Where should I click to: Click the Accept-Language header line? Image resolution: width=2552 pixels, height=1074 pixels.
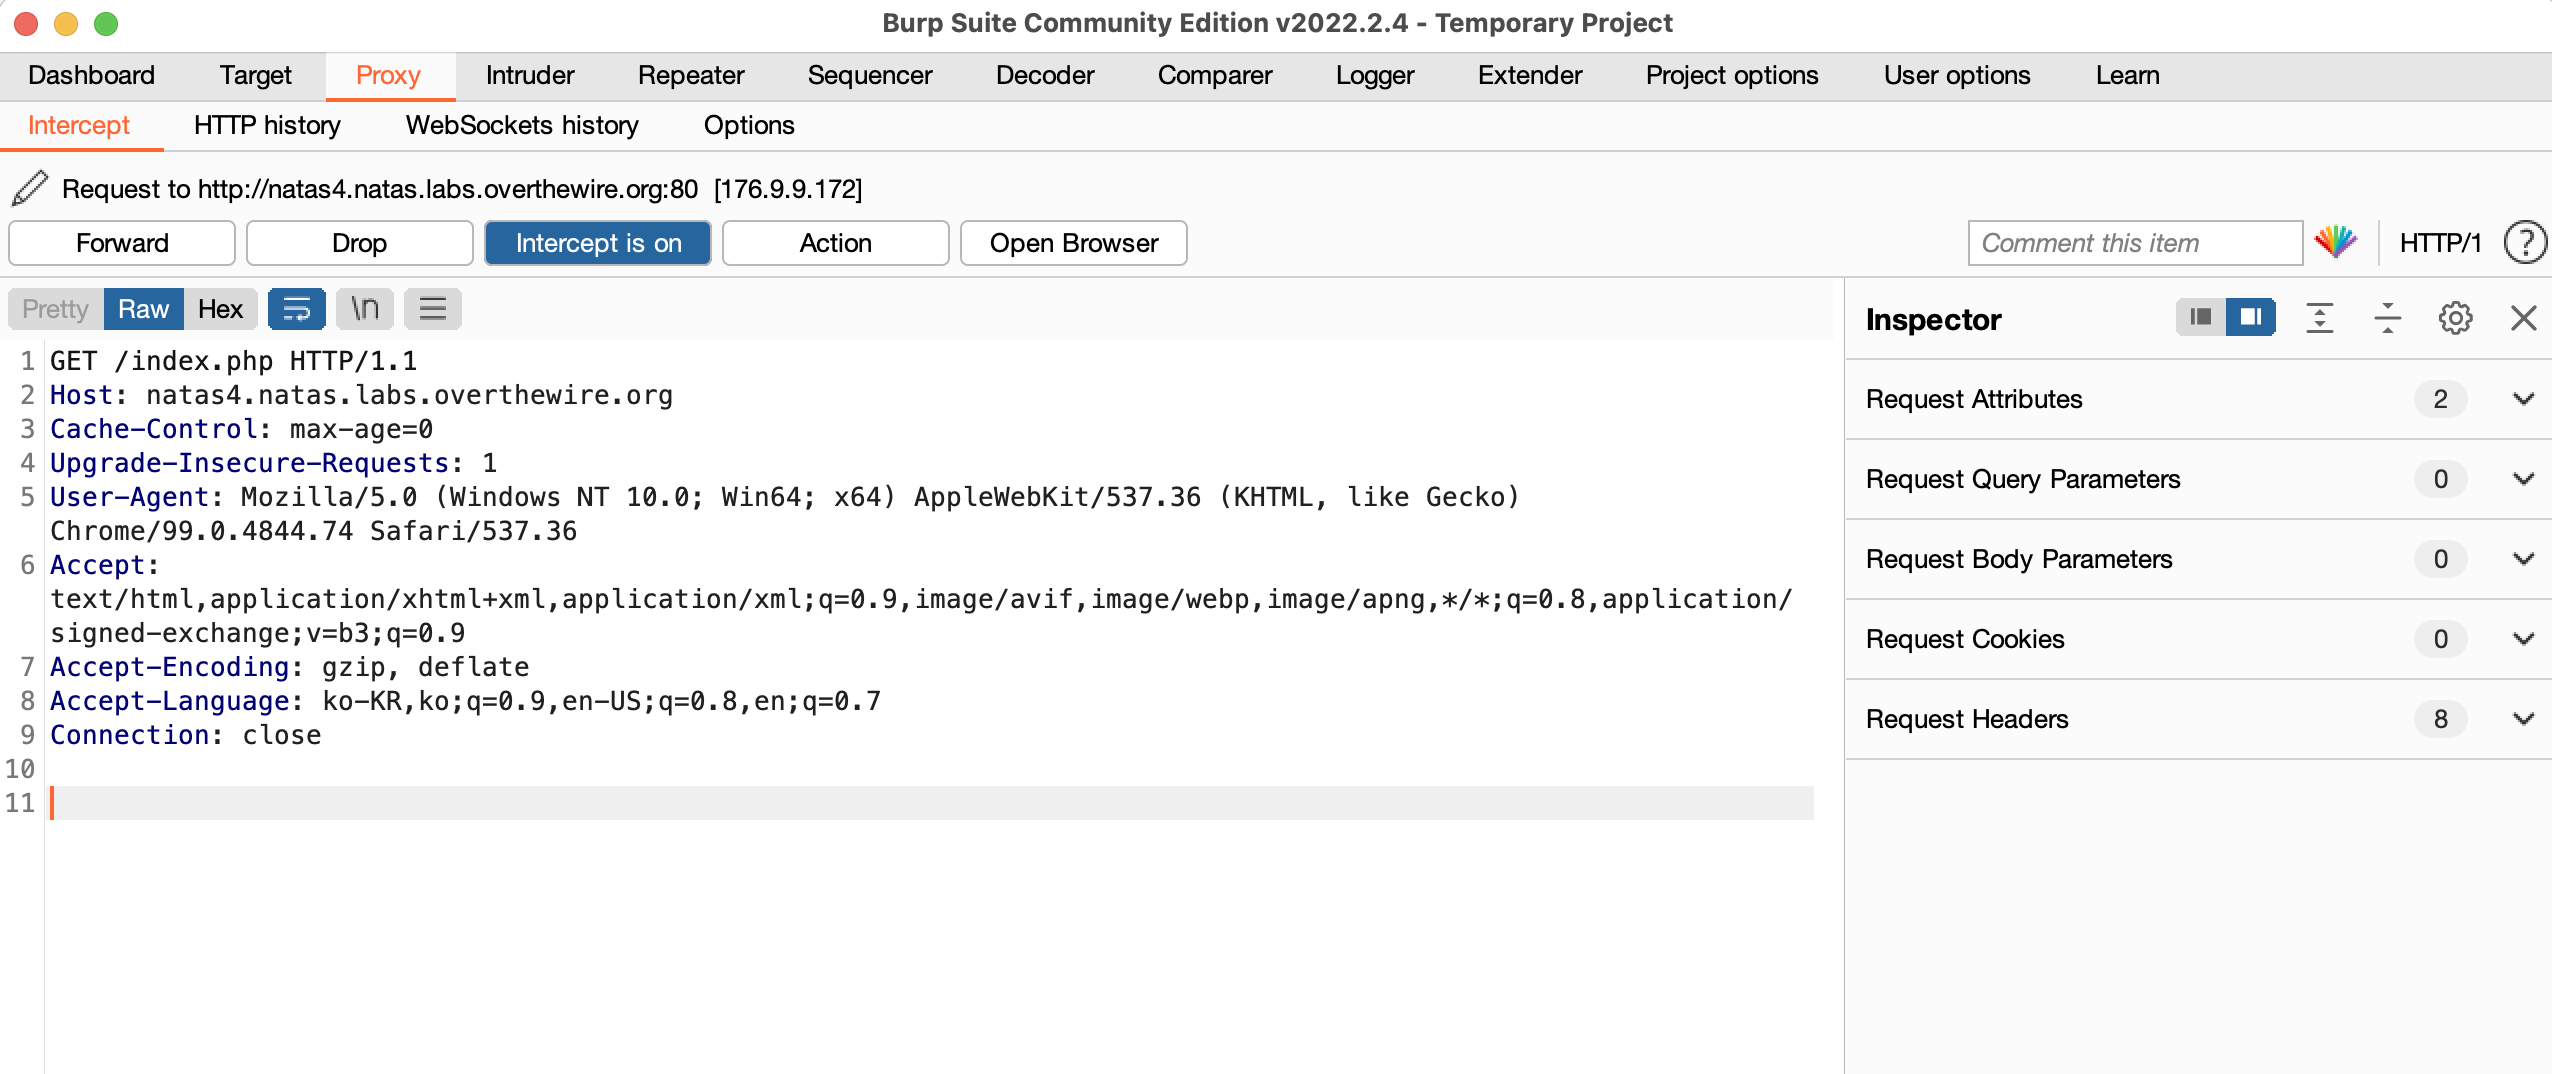(466, 701)
